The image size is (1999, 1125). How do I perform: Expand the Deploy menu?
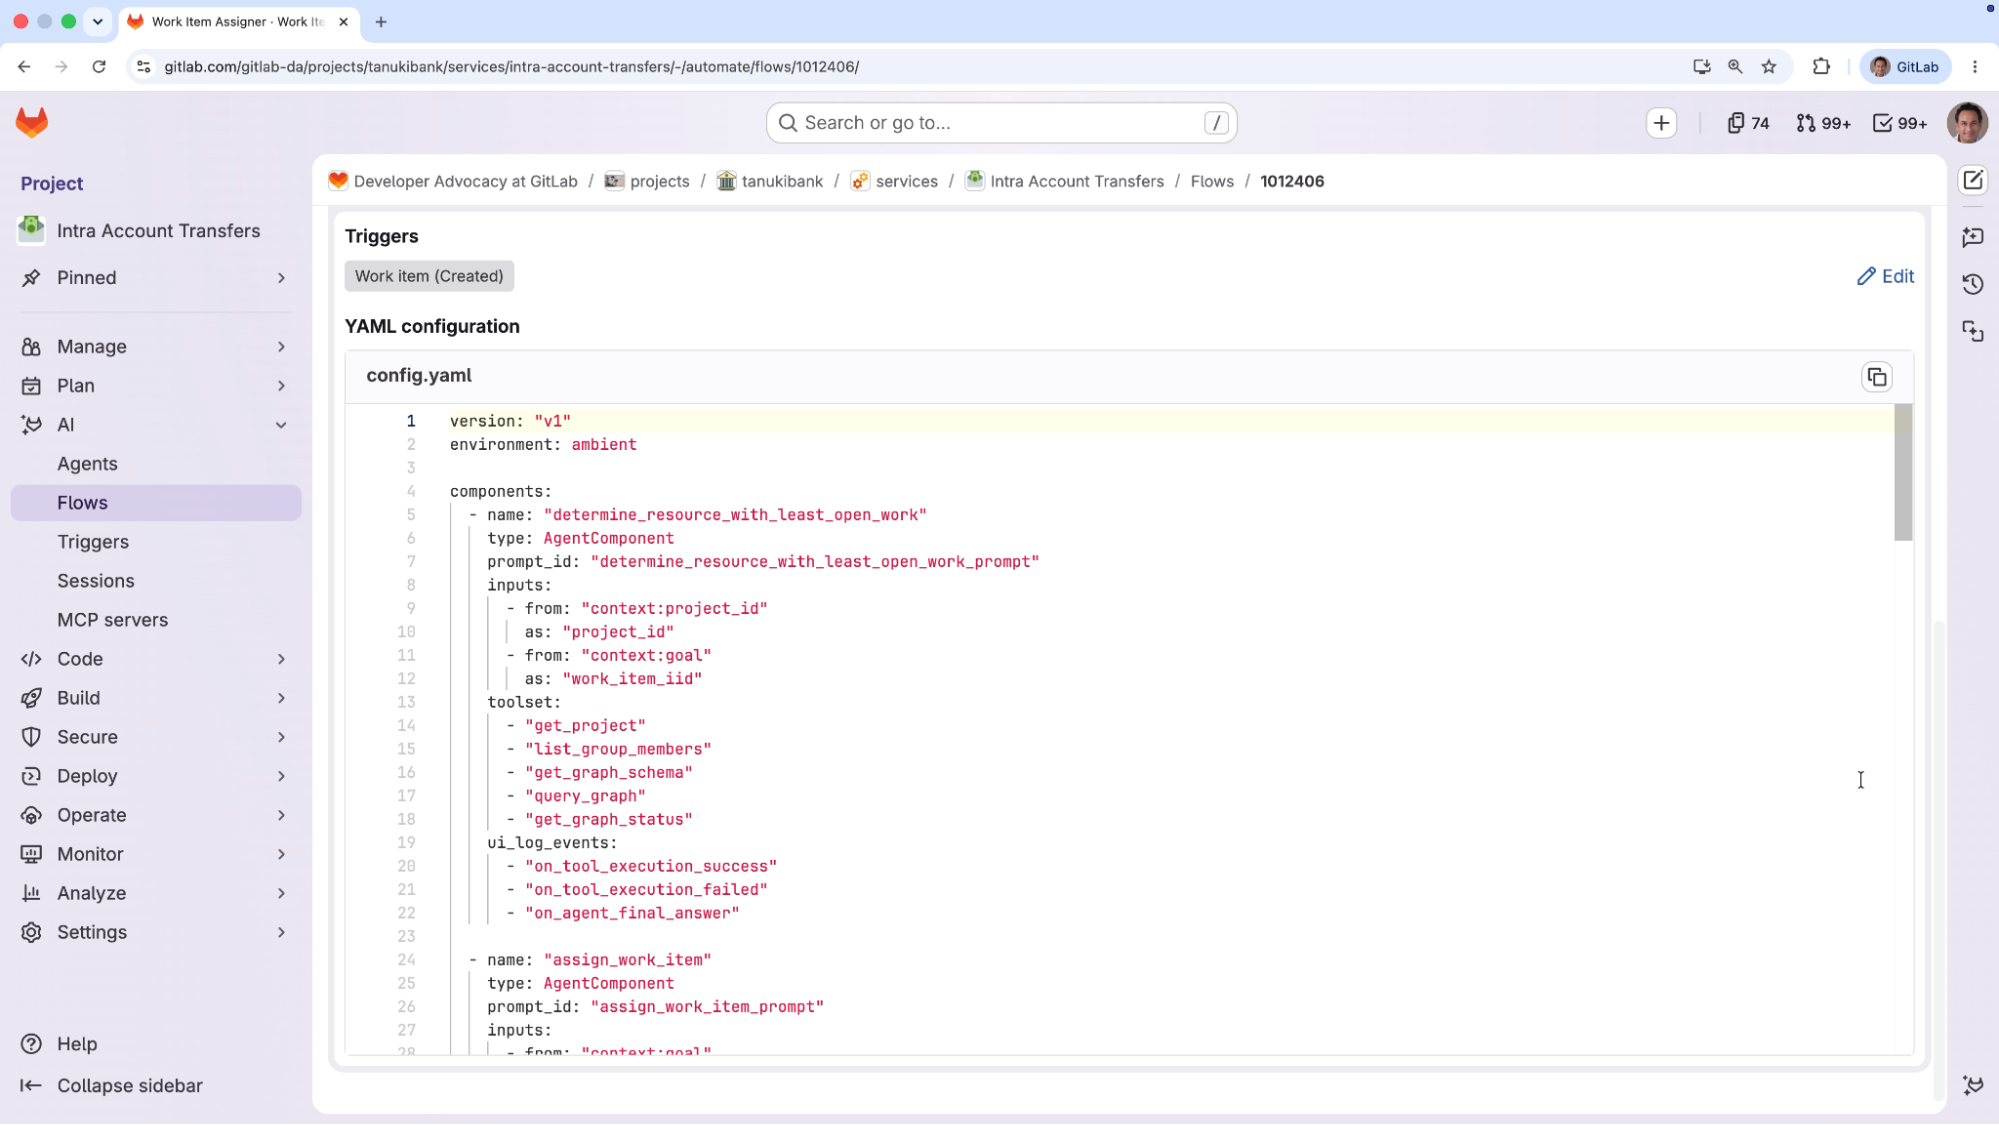(x=155, y=776)
